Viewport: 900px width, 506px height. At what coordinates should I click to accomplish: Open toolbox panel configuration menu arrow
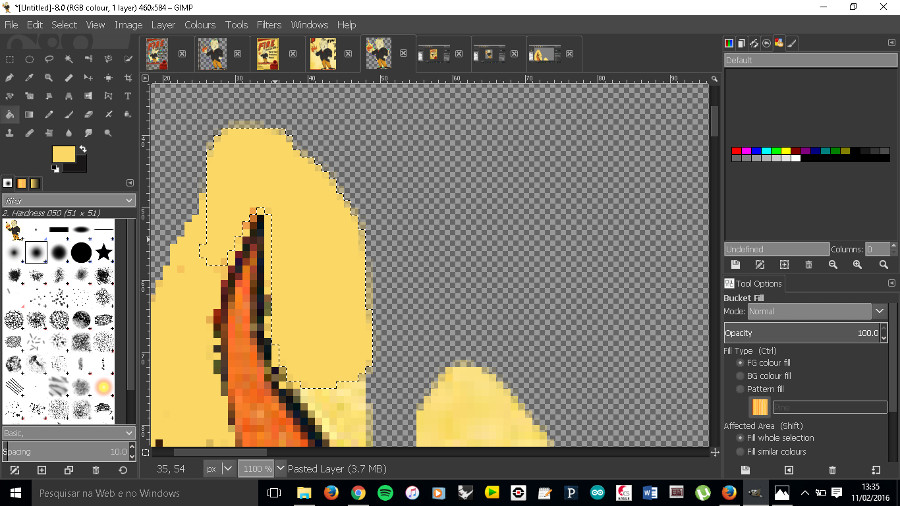tap(130, 183)
